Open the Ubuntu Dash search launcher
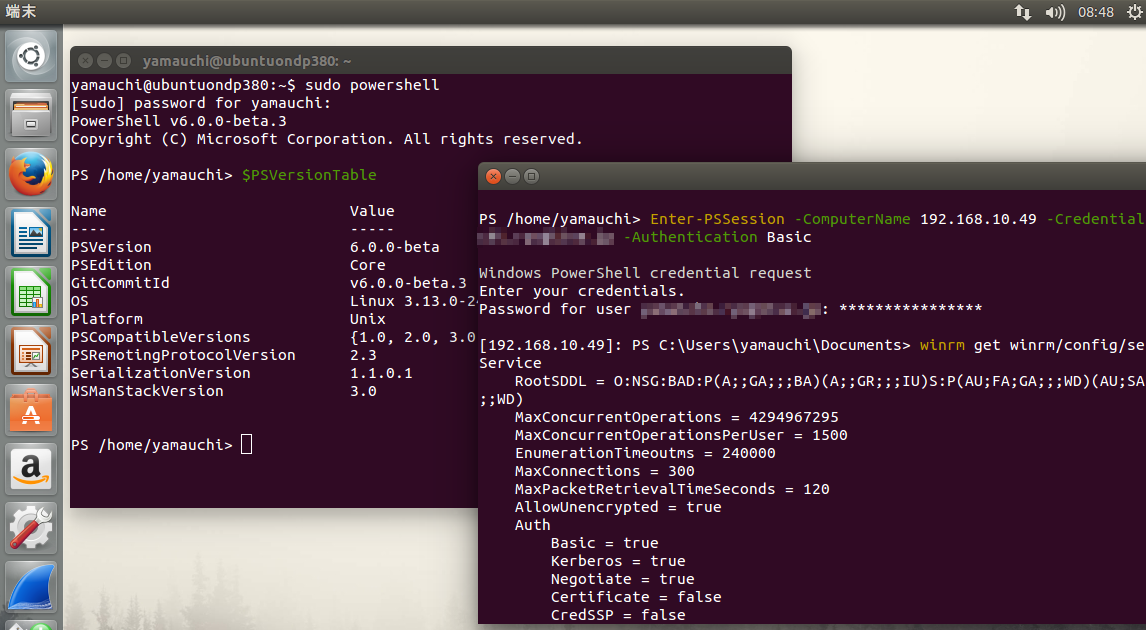The height and width of the screenshot is (630, 1146). point(31,56)
